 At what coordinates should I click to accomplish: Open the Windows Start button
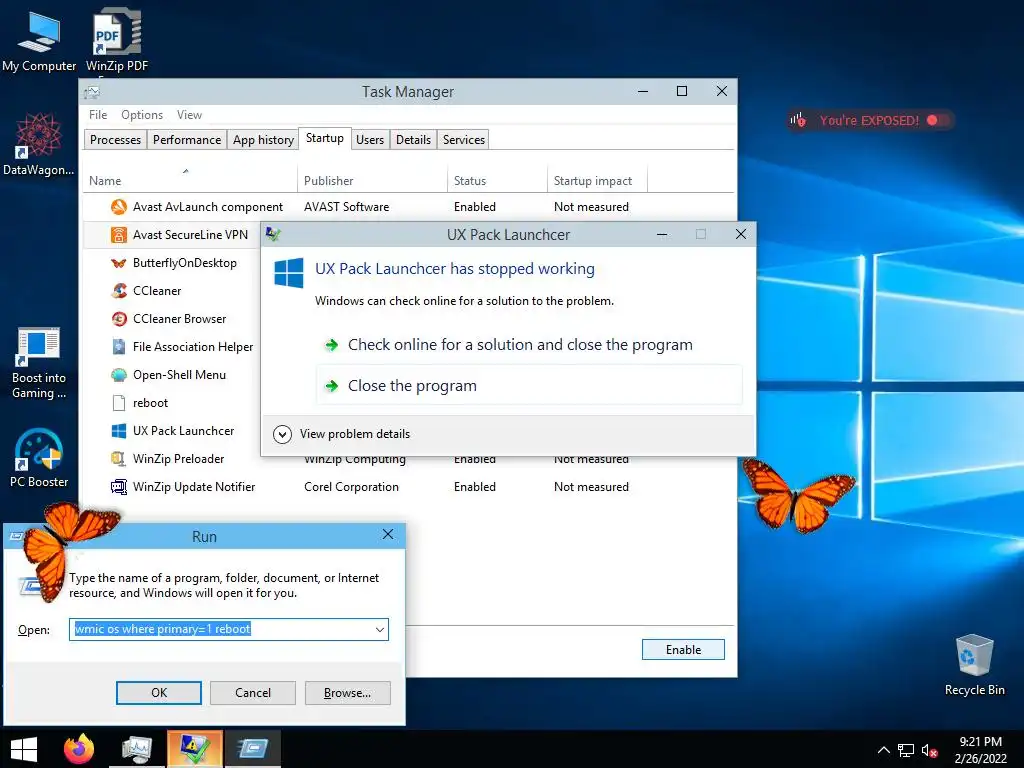(x=24, y=749)
